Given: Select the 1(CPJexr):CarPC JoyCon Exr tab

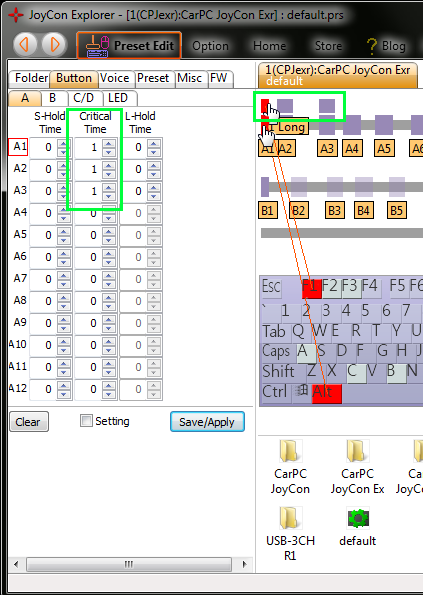Looking at the screenshot, I should (x=338, y=75).
